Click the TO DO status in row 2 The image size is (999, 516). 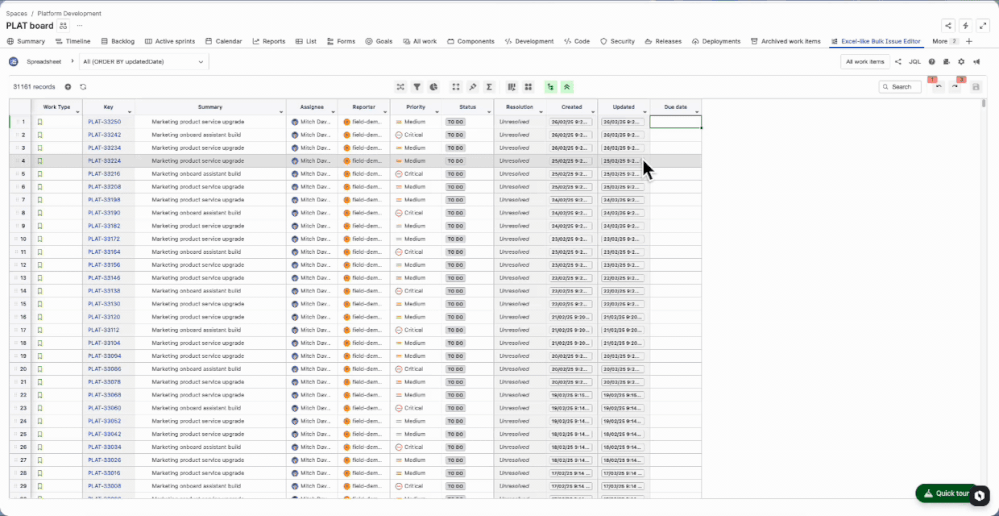coord(455,135)
